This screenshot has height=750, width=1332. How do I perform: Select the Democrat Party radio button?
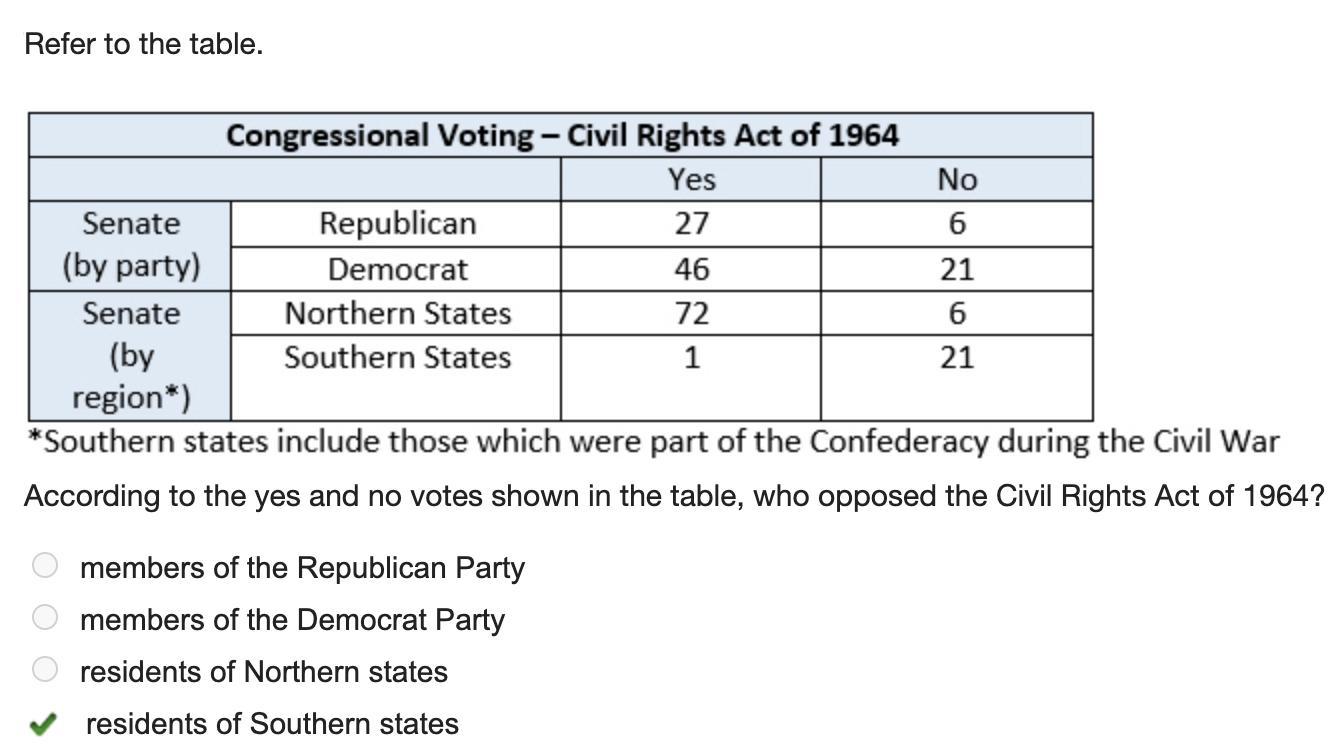click(45, 618)
